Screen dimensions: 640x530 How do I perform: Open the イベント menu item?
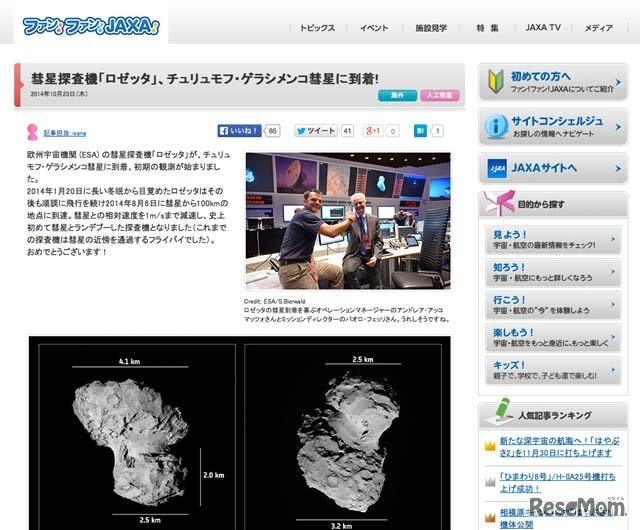click(x=374, y=28)
